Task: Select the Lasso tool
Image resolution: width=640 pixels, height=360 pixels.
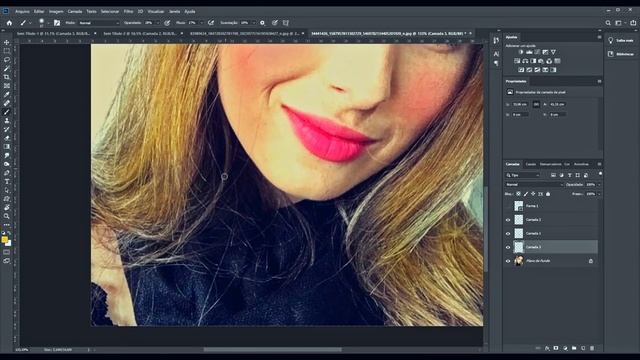Action: (x=7, y=60)
